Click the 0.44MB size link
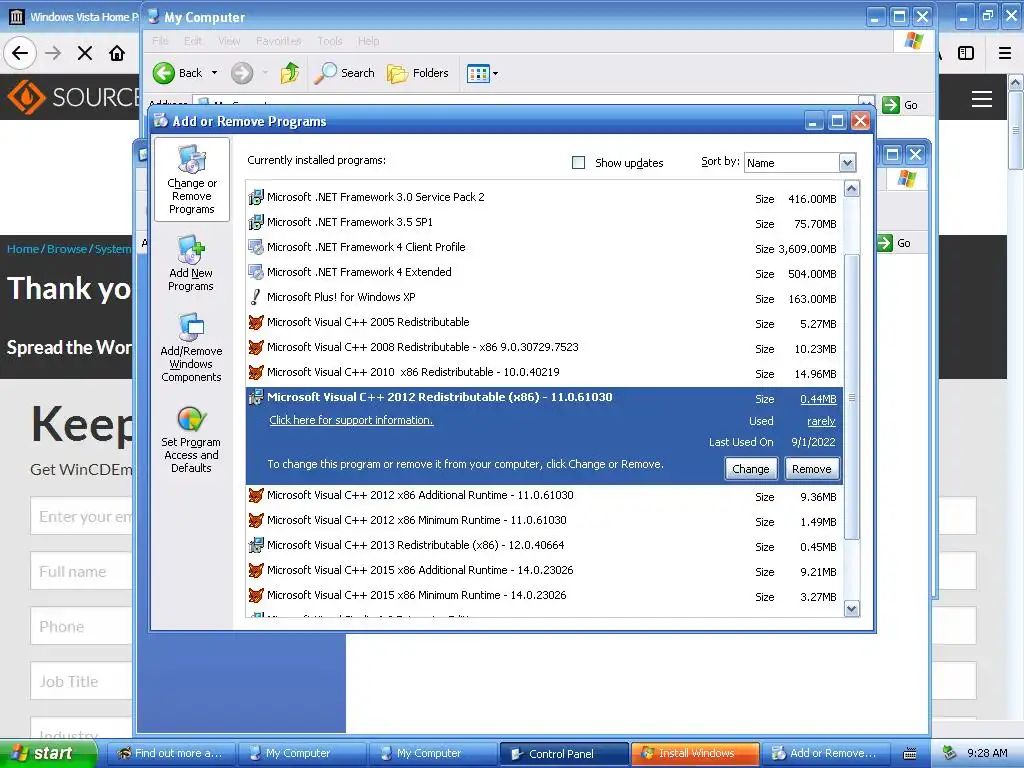Image resolution: width=1024 pixels, height=768 pixels. pyautogui.click(x=818, y=399)
